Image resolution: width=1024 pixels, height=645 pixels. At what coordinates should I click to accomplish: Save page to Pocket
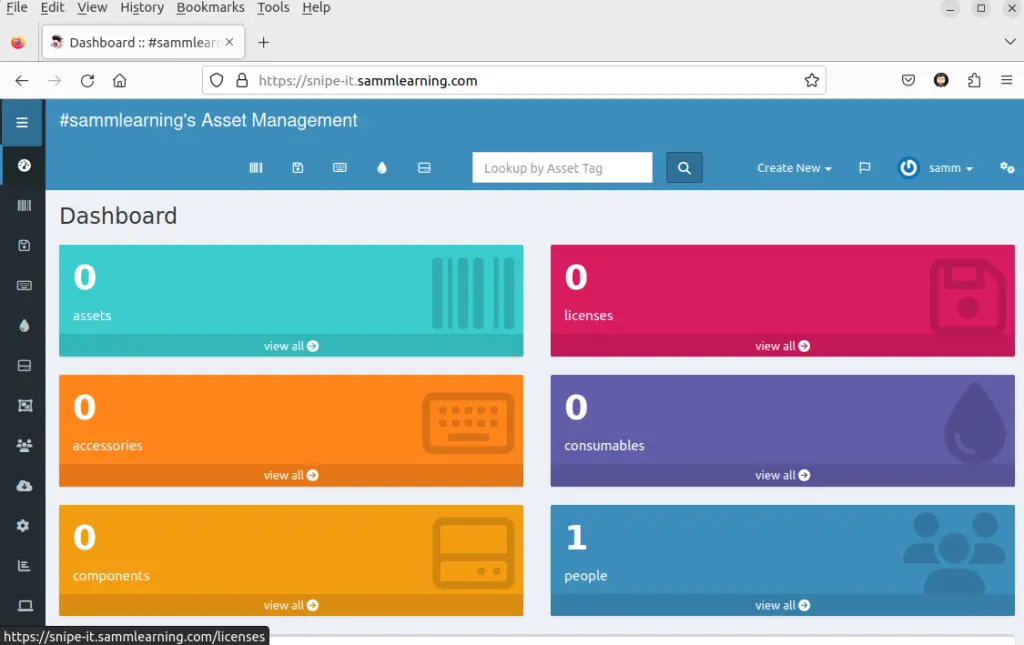pos(908,80)
